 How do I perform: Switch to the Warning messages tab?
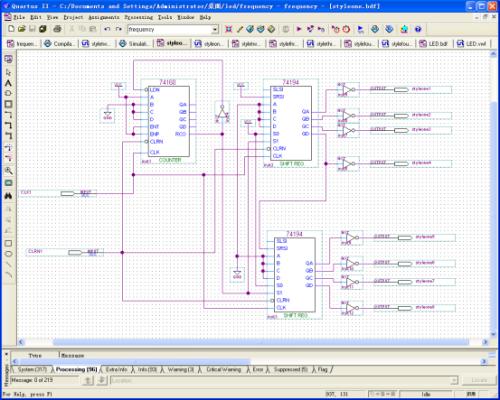coord(181,370)
